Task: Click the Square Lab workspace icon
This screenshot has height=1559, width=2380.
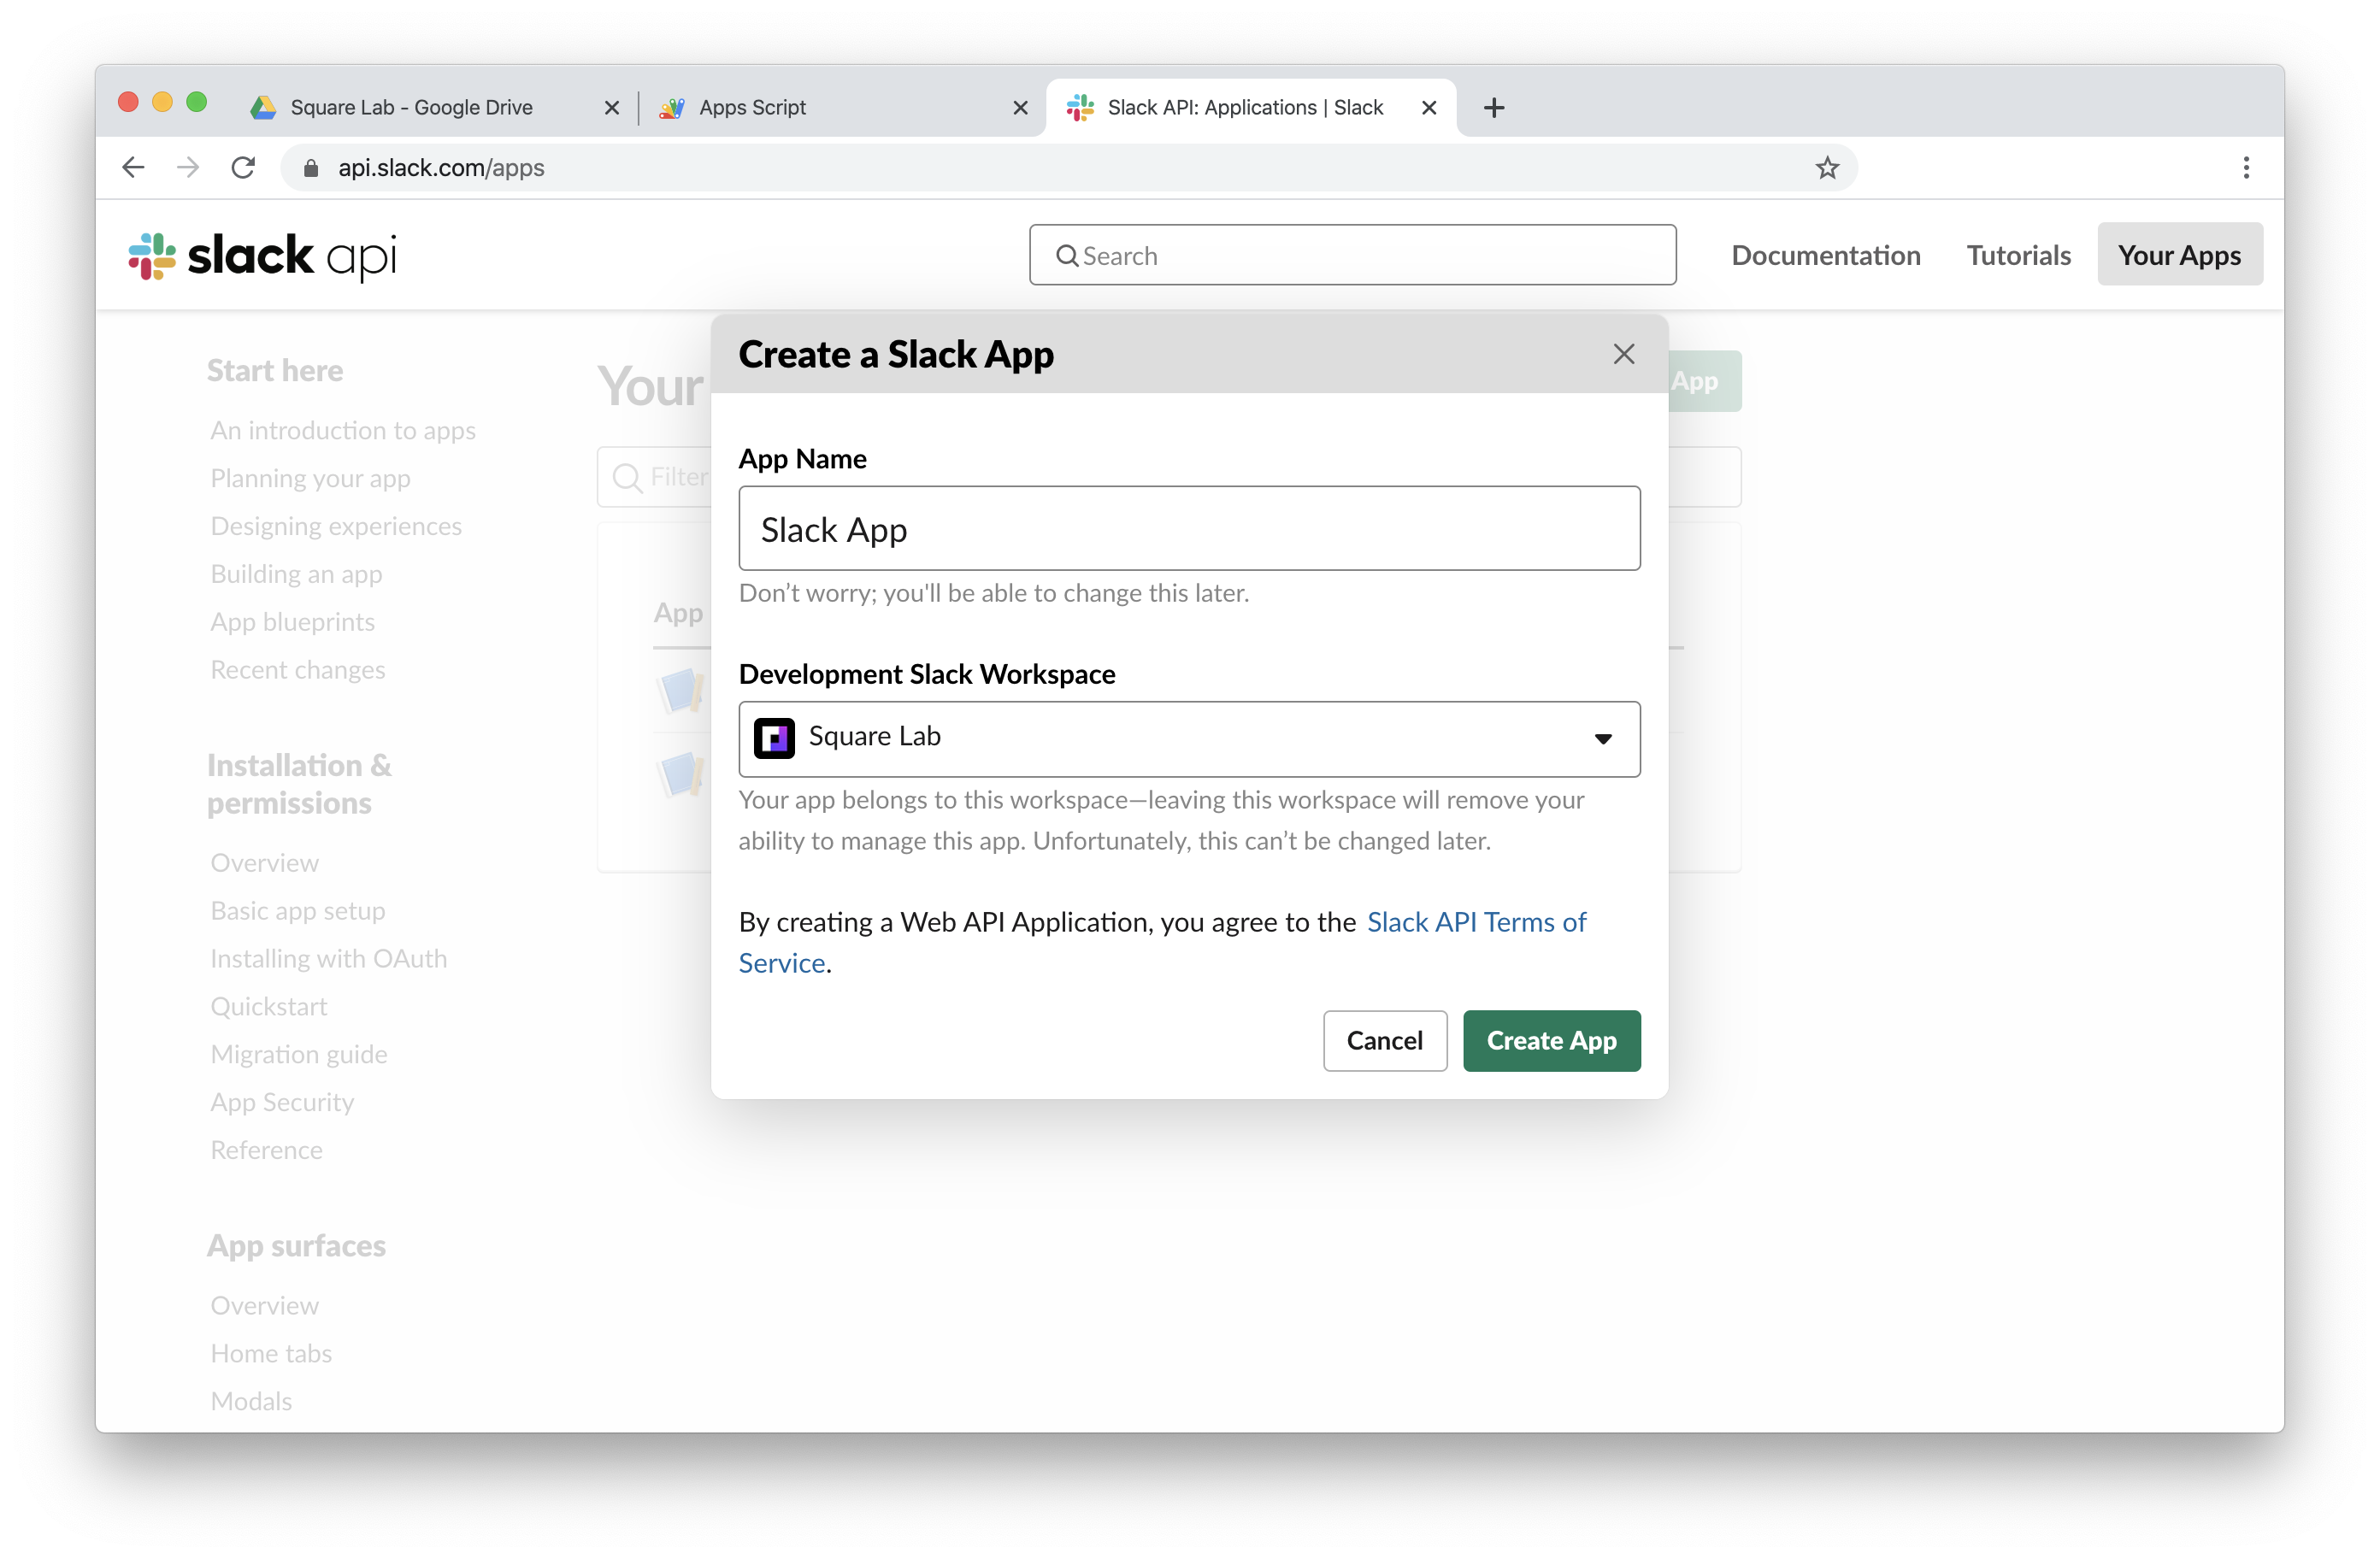Action: [x=776, y=734]
